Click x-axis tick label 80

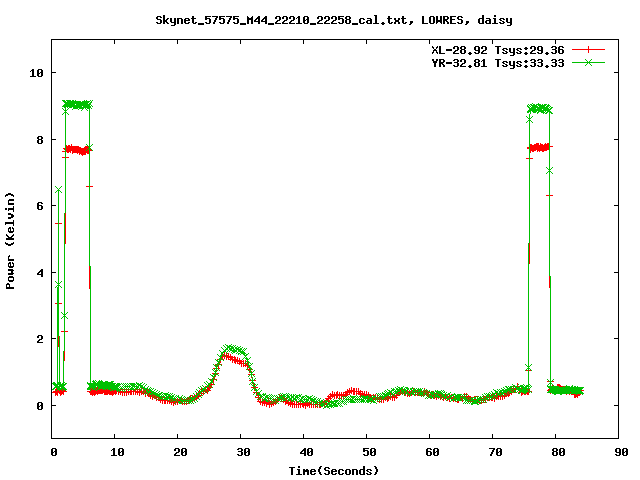[x=558, y=452]
